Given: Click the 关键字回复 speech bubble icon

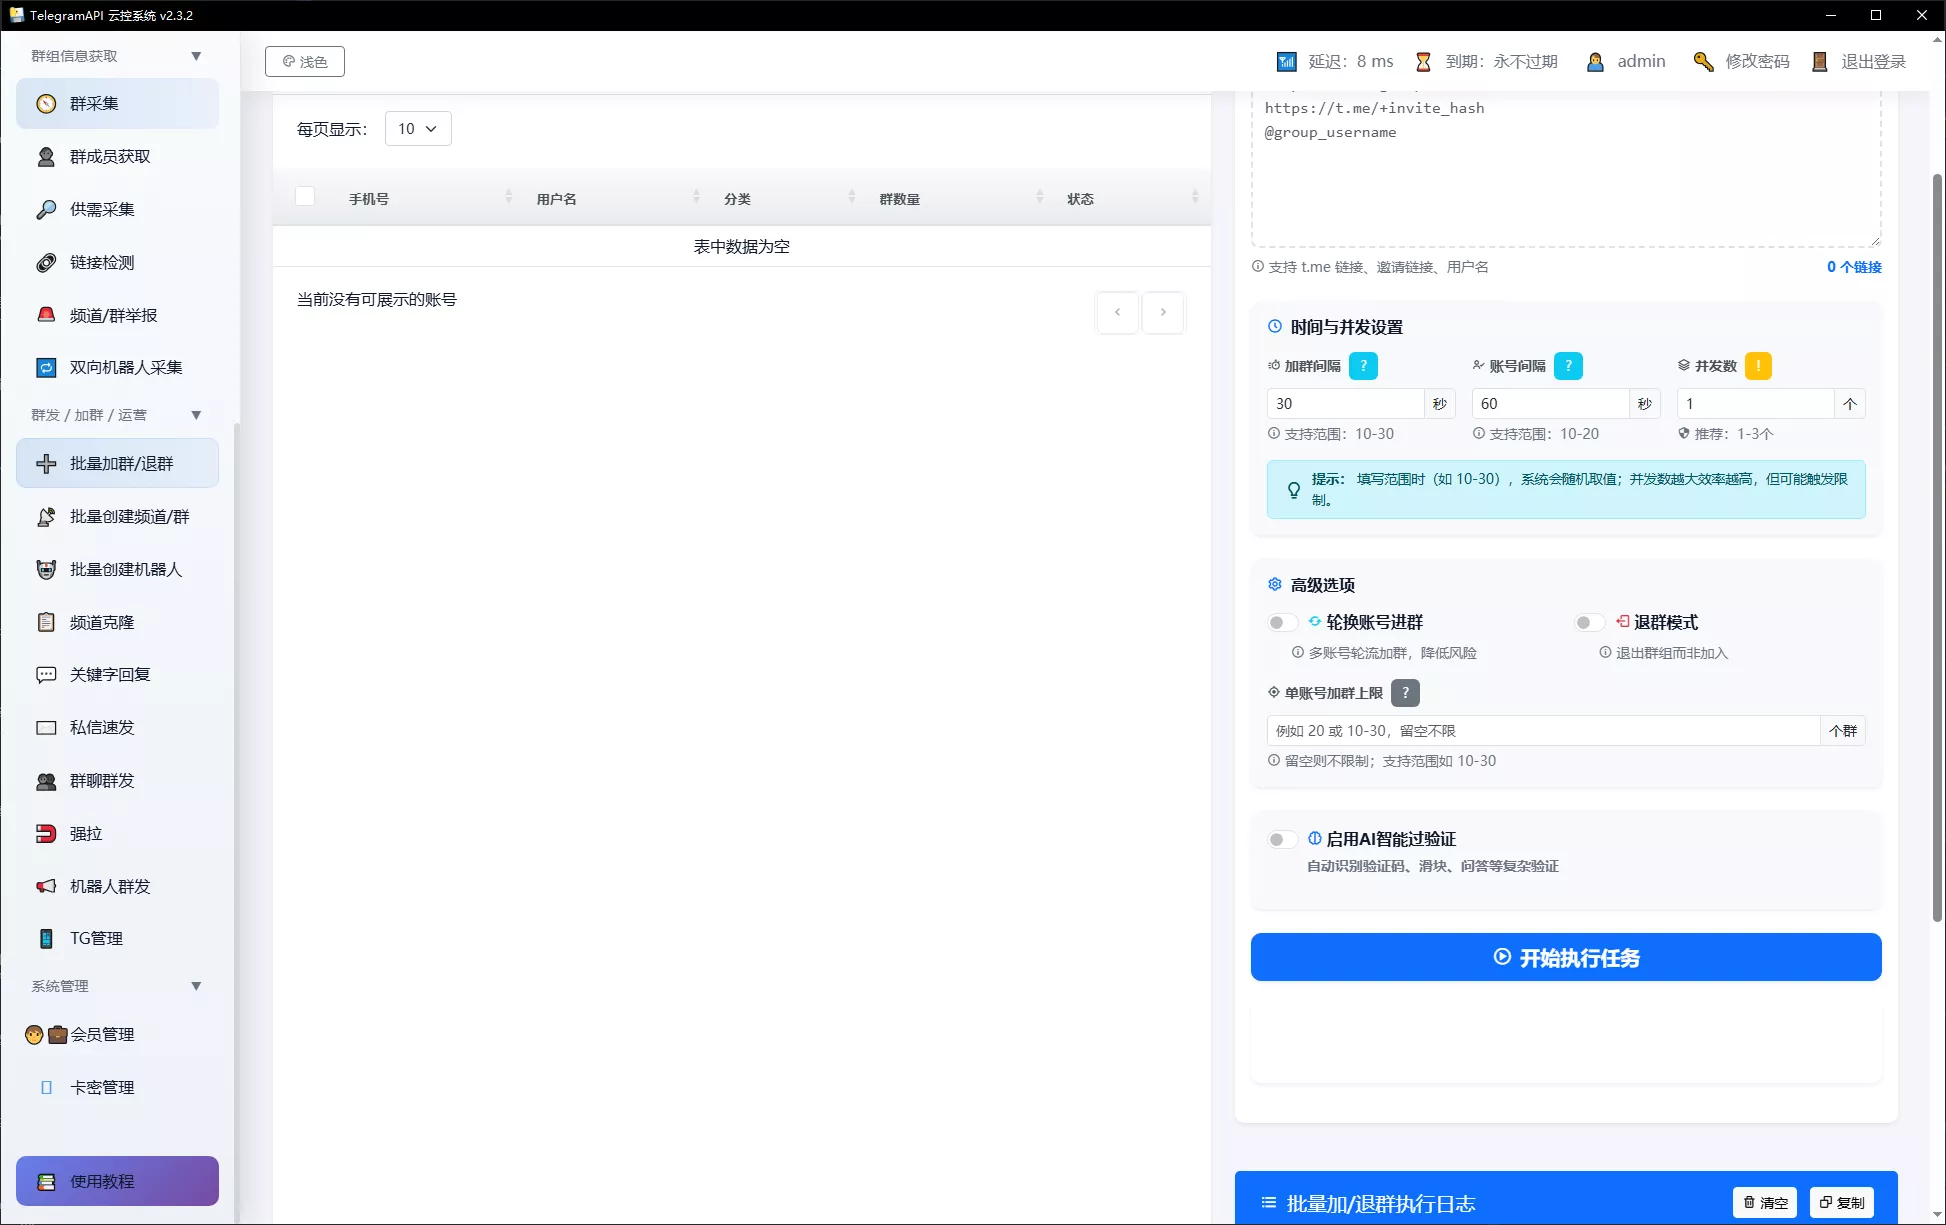Looking at the screenshot, I should point(46,675).
